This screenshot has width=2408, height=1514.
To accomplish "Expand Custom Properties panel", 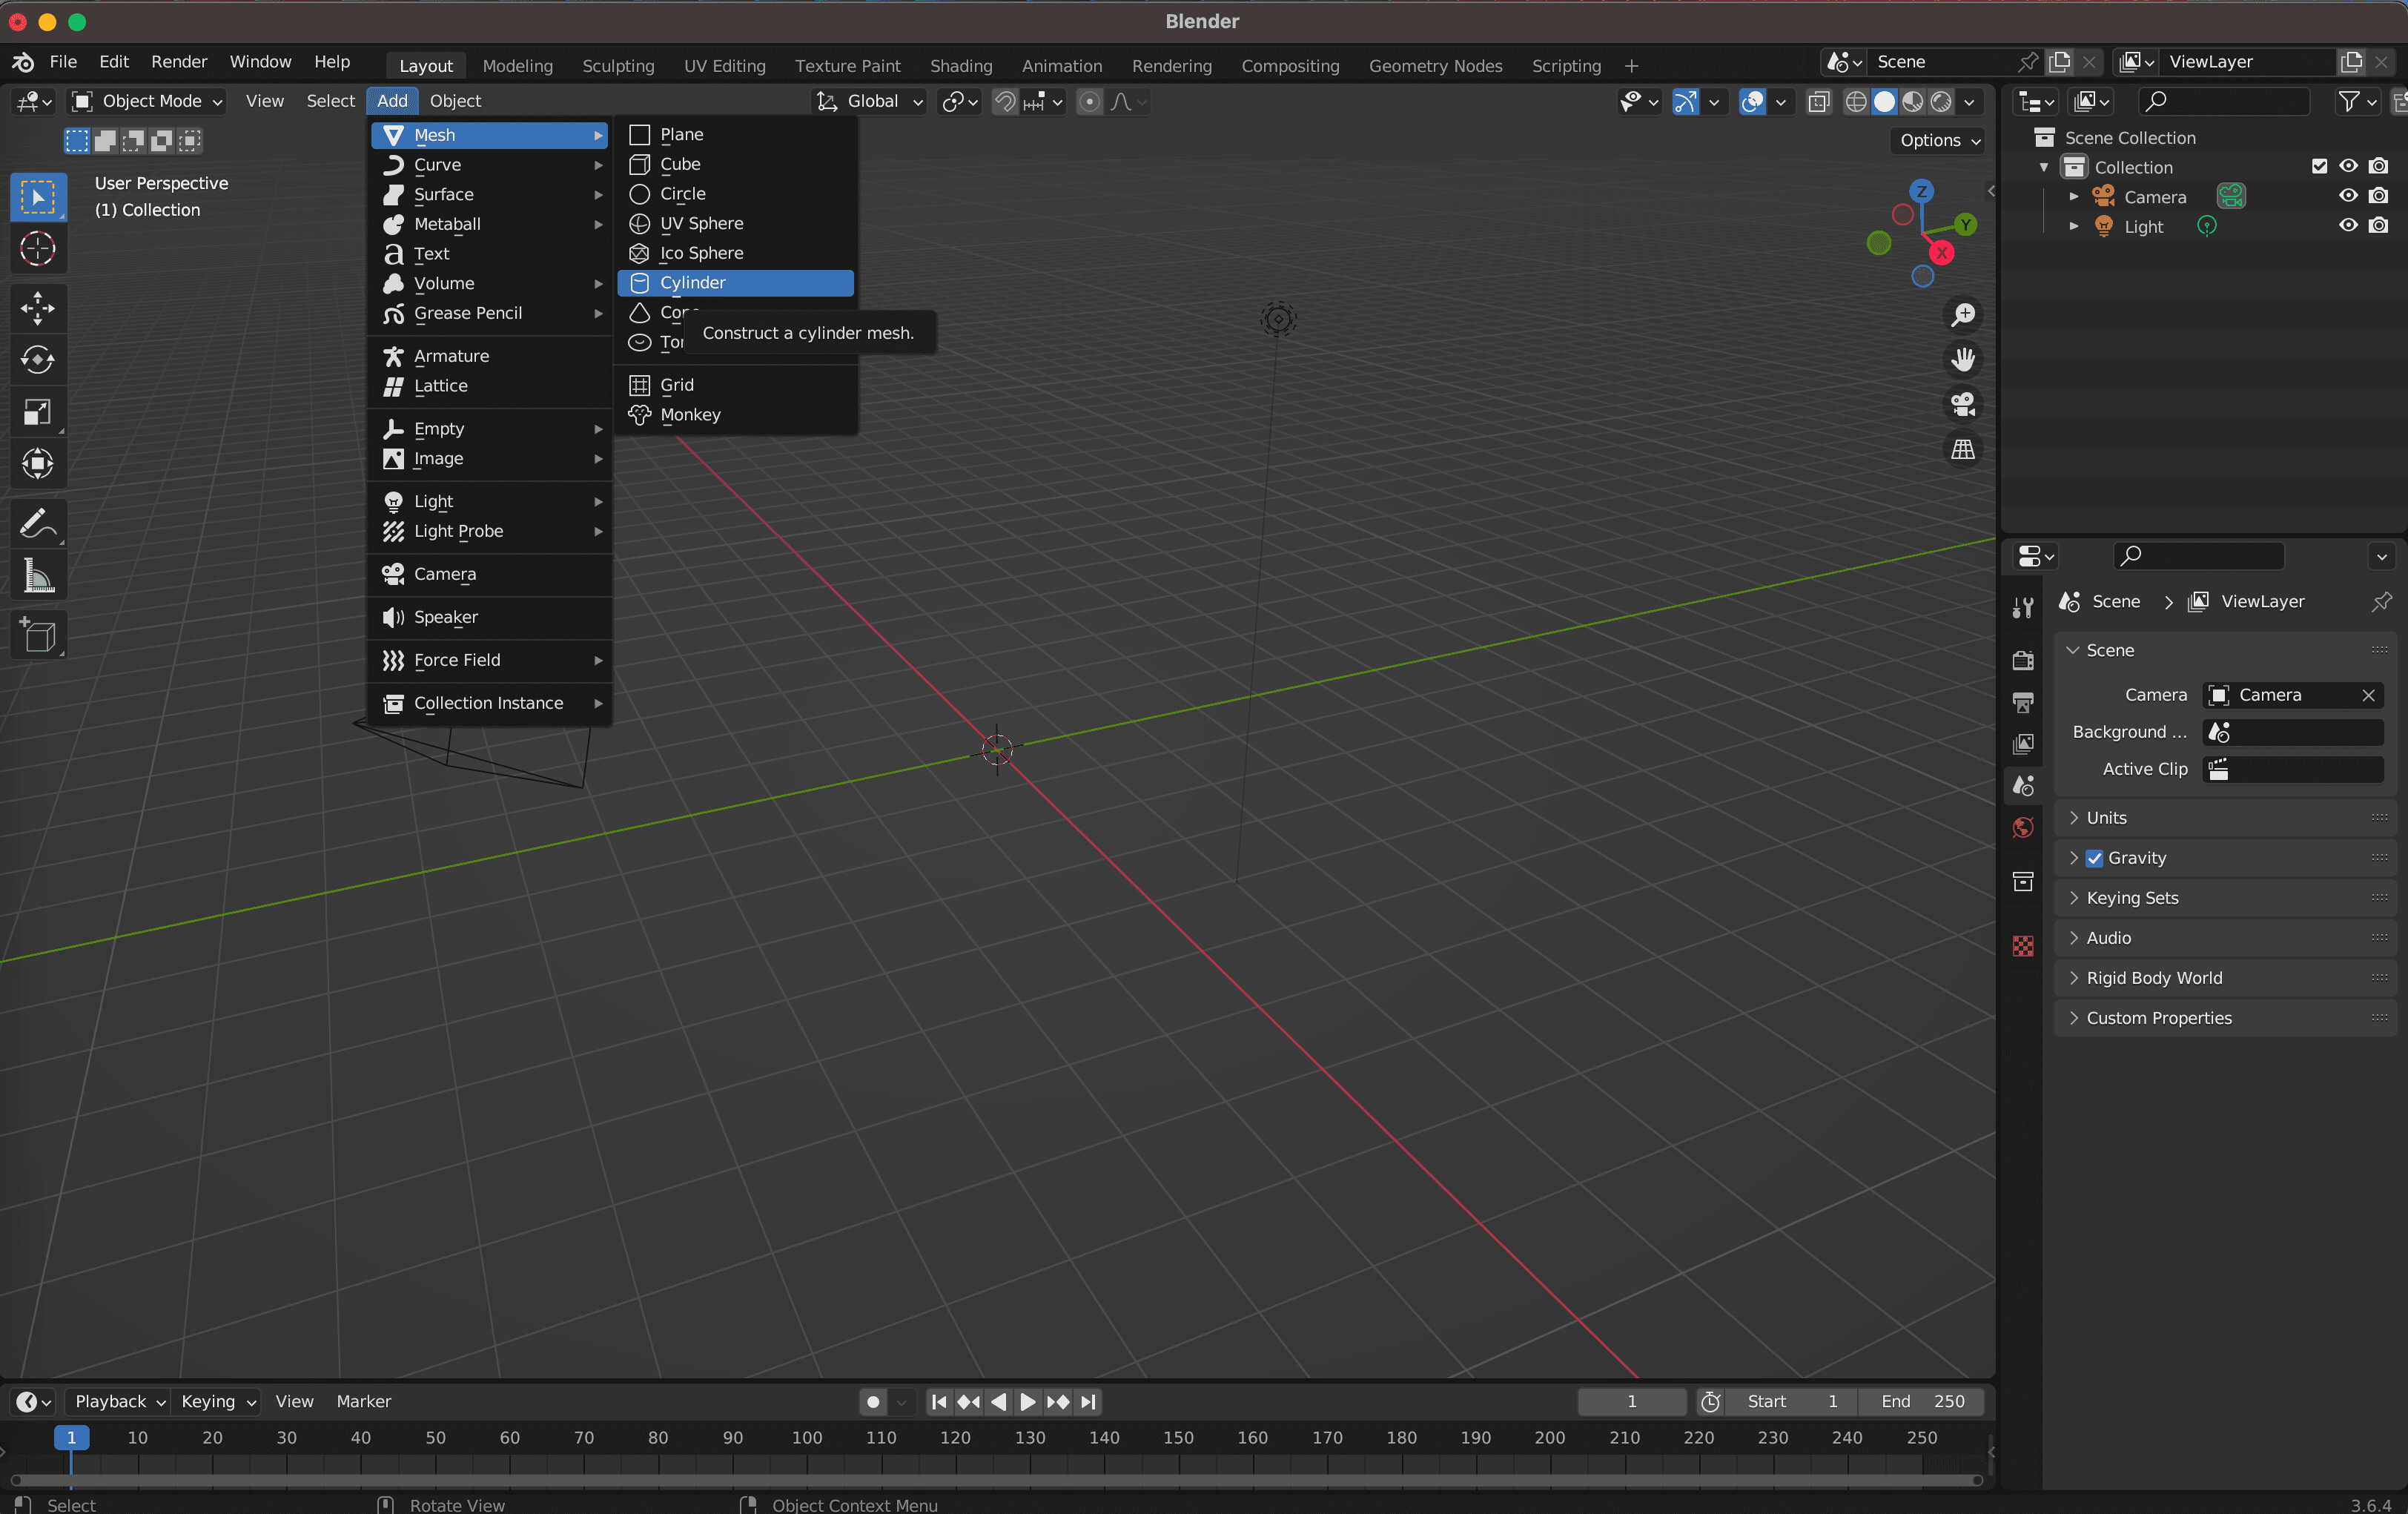I will pyautogui.click(x=2226, y=1018).
